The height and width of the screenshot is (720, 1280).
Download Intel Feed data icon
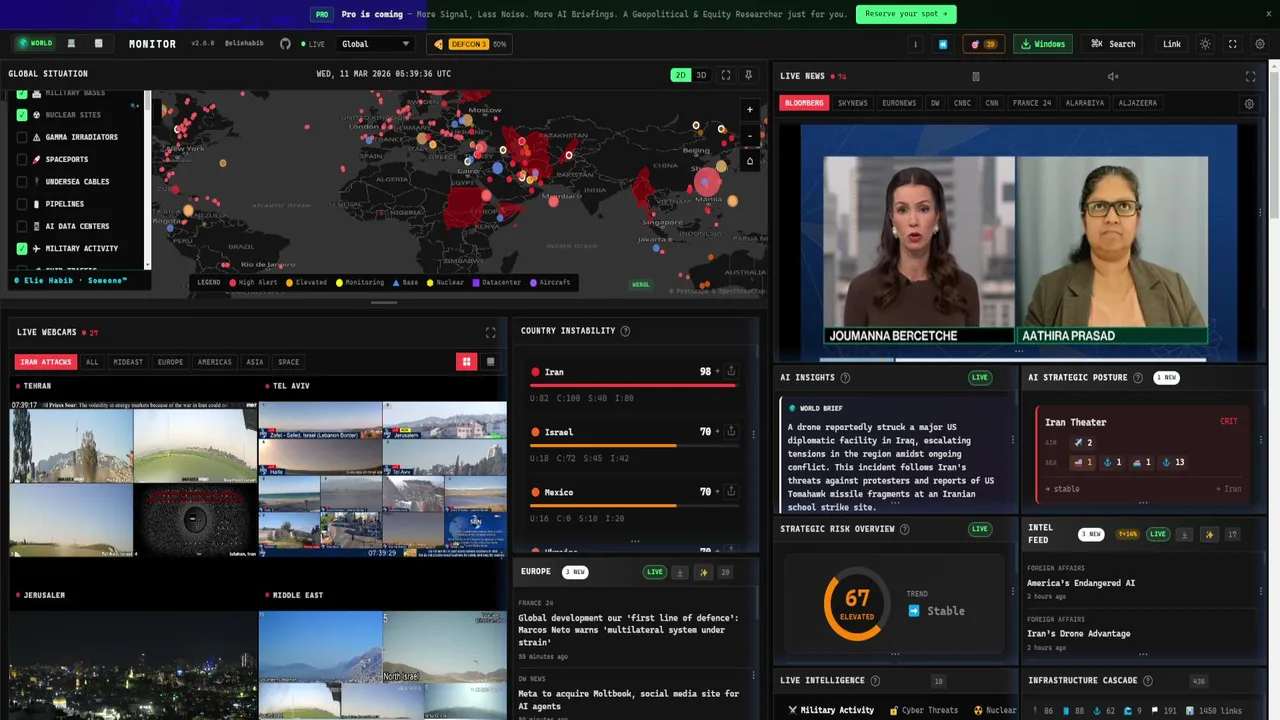1184,534
